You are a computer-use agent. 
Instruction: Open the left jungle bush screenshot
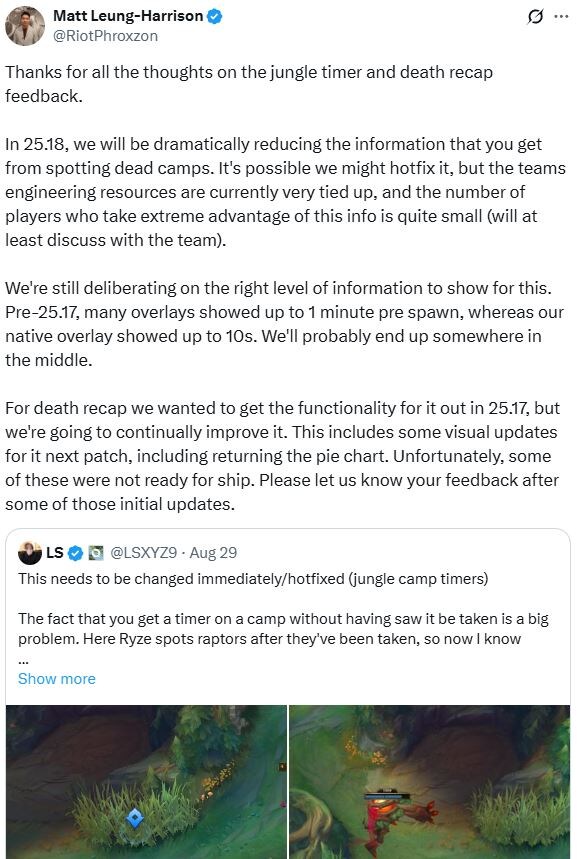[146, 782]
